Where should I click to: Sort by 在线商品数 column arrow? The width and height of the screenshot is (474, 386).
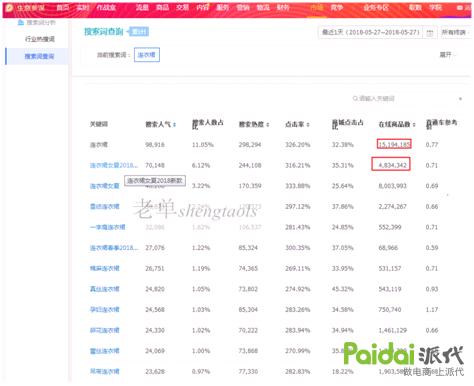[414, 125]
